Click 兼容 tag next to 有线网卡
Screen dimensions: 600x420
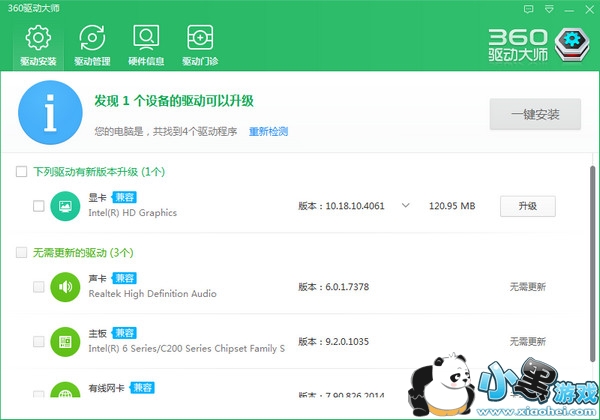tap(142, 387)
